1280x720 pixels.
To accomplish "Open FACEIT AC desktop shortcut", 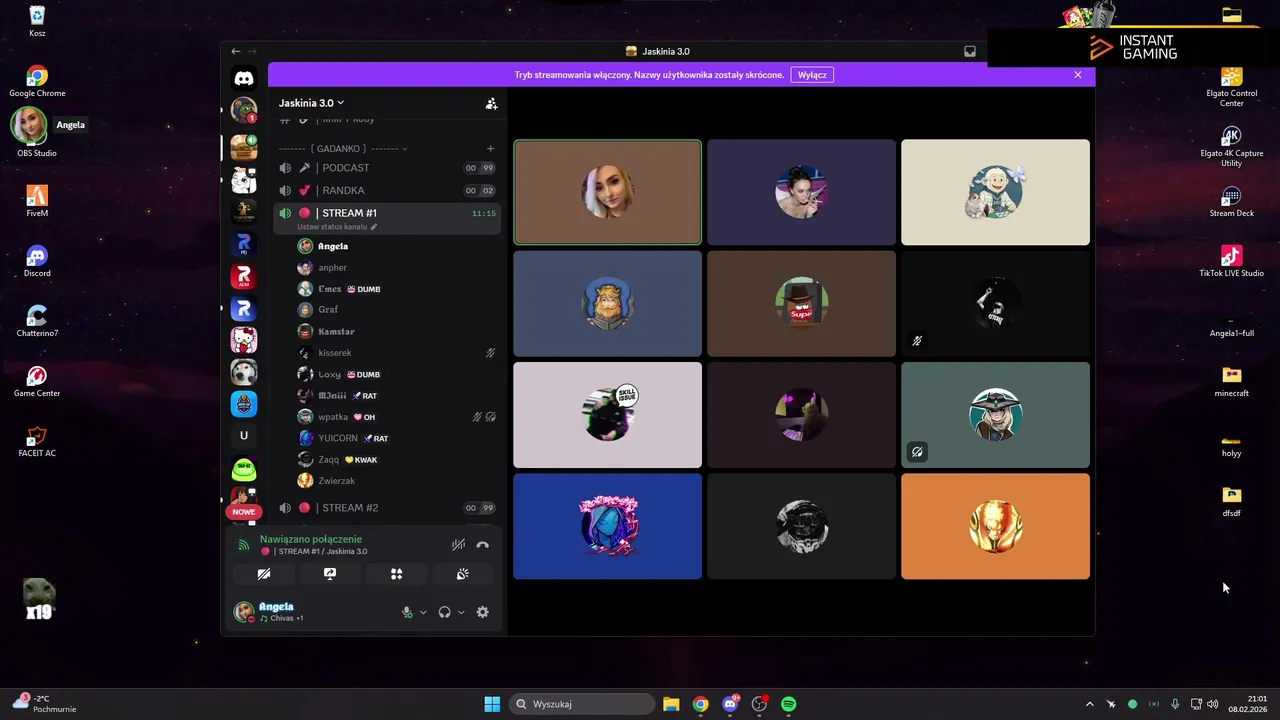I will [37, 441].
